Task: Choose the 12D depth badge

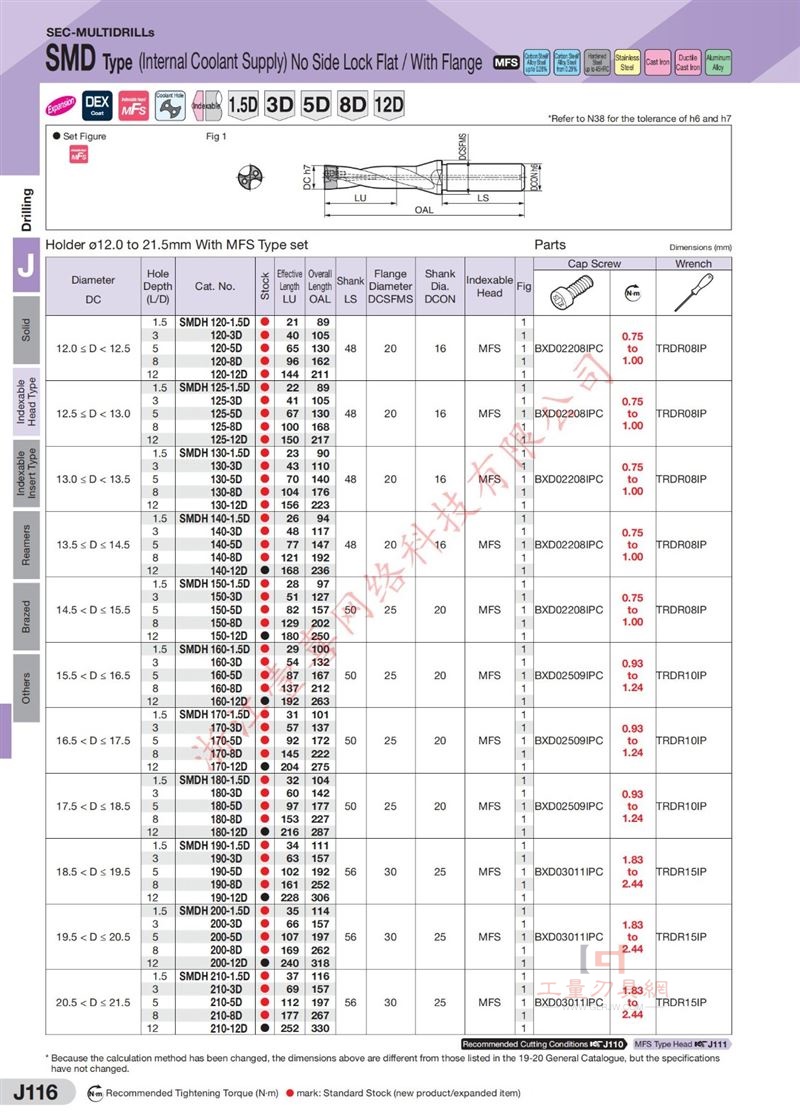Action: (x=389, y=106)
